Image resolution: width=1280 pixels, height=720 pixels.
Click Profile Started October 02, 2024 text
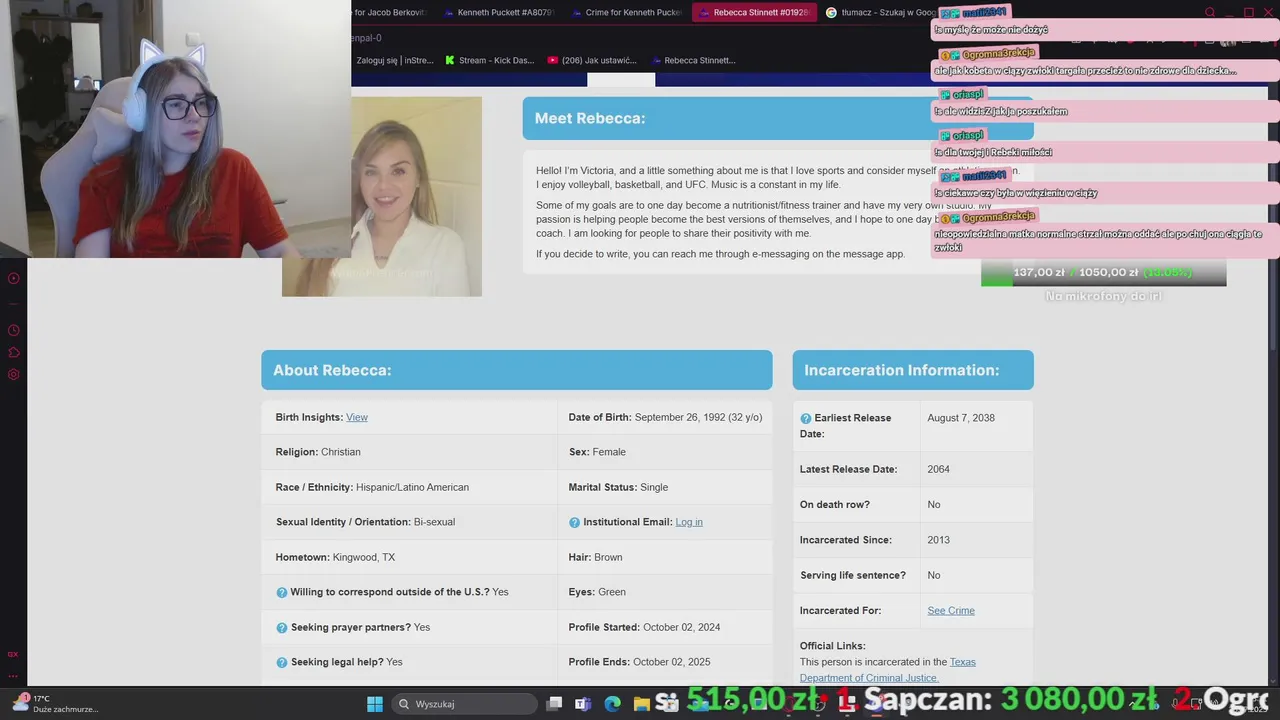pyautogui.click(x=644, y=627)
